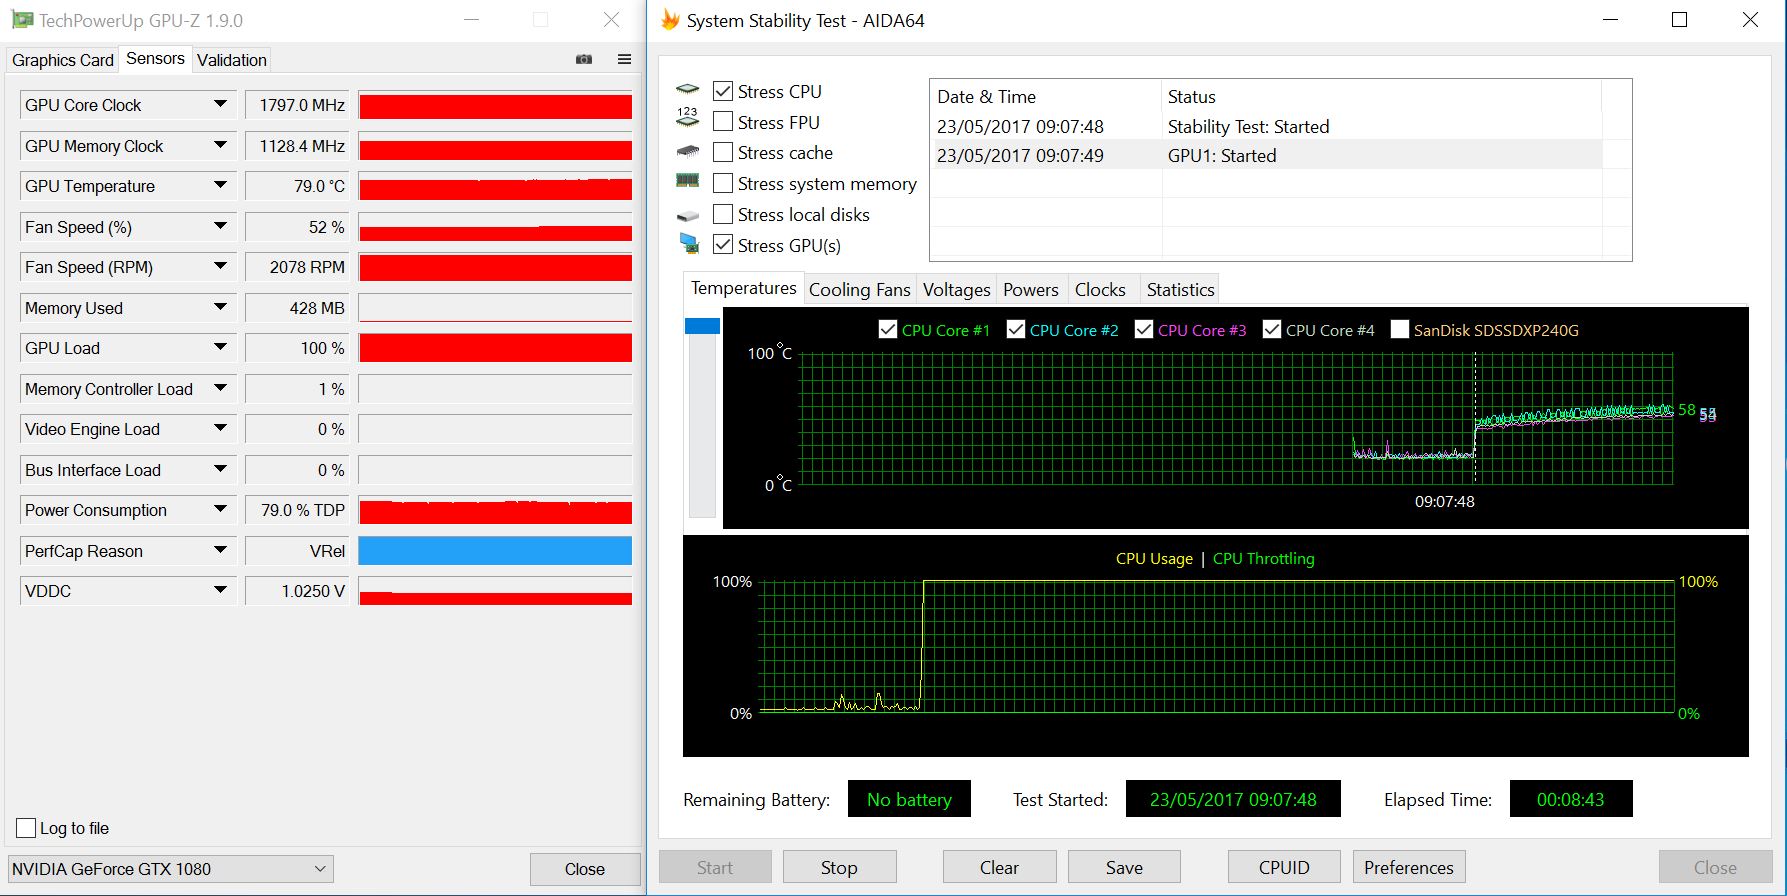Switch to the Validation tab in GPU-Z
The image size is (1787, 896).
click(x=232, y=60)
